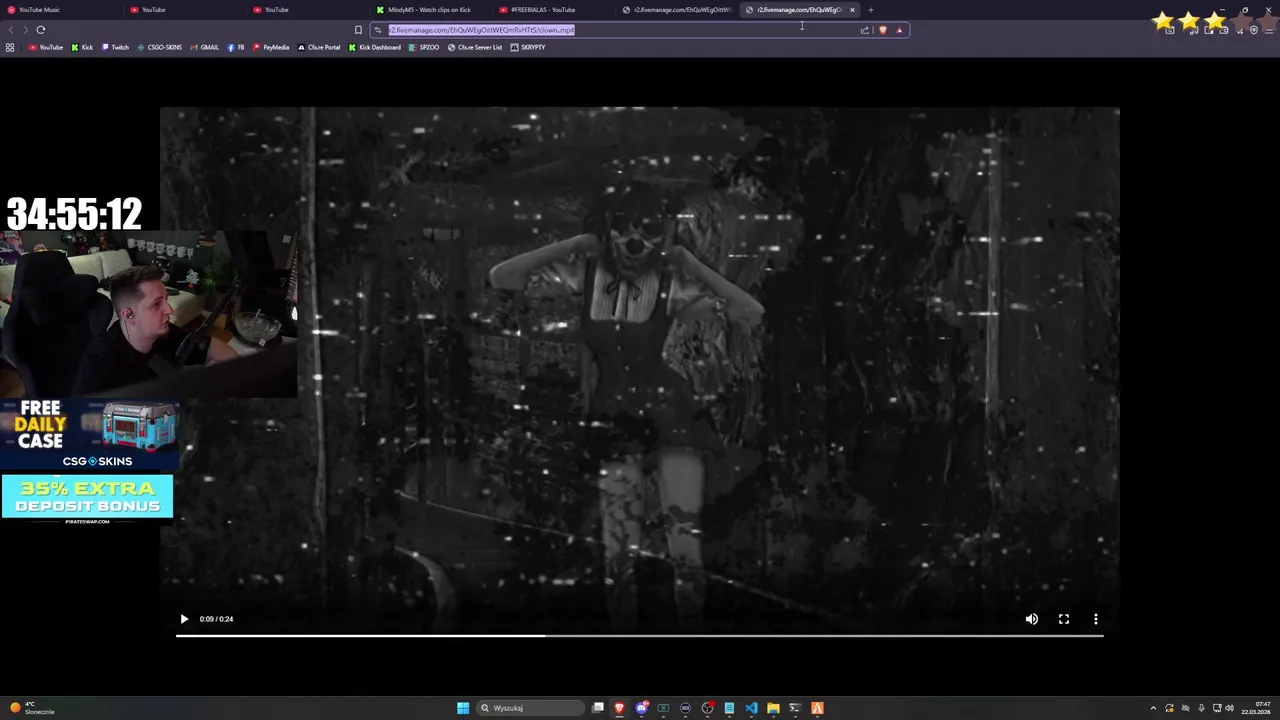Open the microphone tray icon
The image size is (1280, 720).
(x=1201, y=708)
